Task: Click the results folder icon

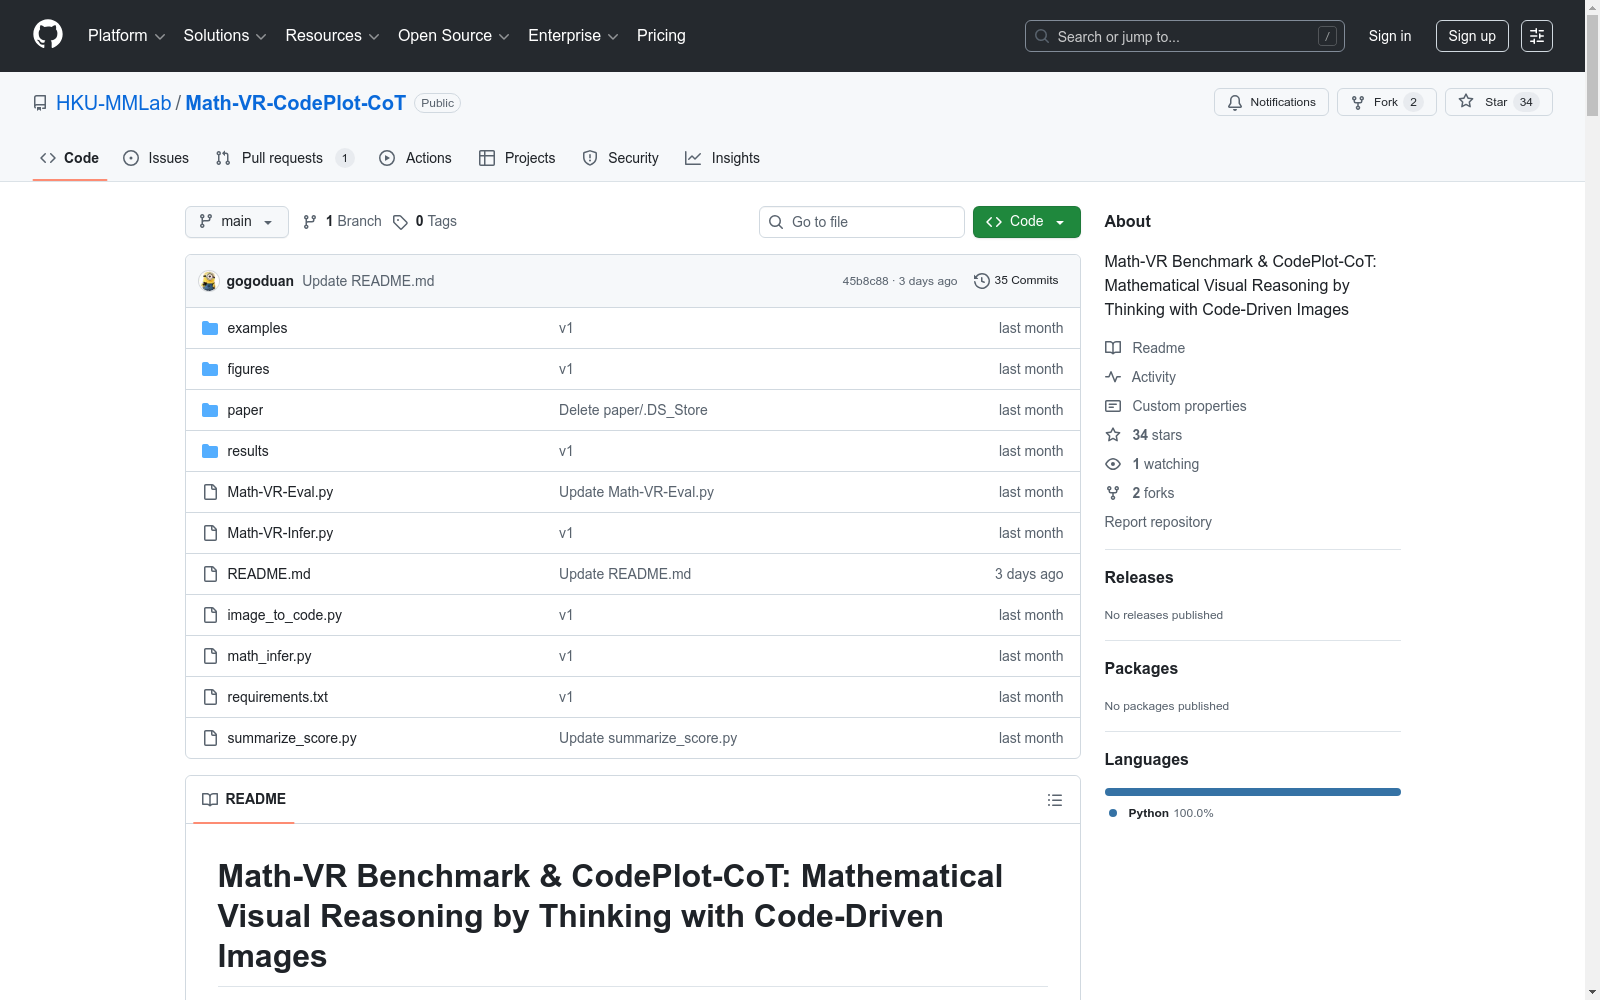Action: point(210,451)
